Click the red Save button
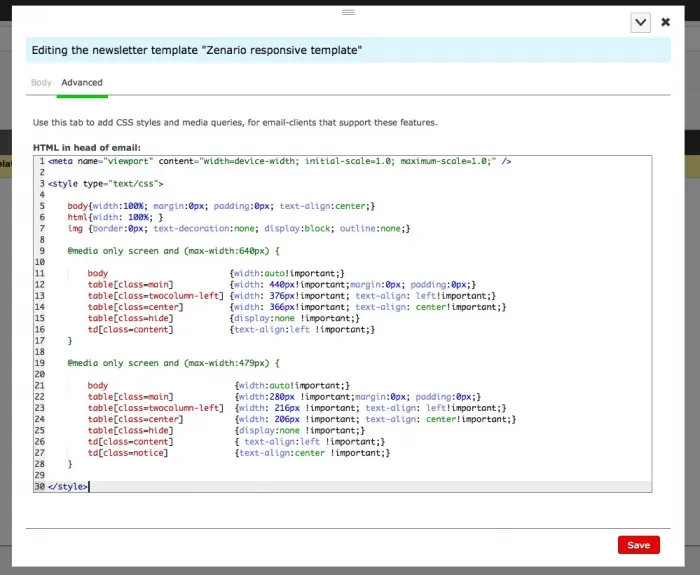This screenshot has height=575, width=700. point(638,545)
